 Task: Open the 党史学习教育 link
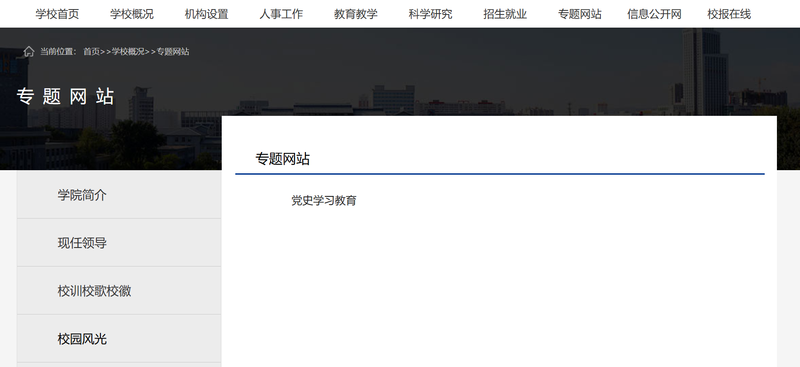pos(323,201)
